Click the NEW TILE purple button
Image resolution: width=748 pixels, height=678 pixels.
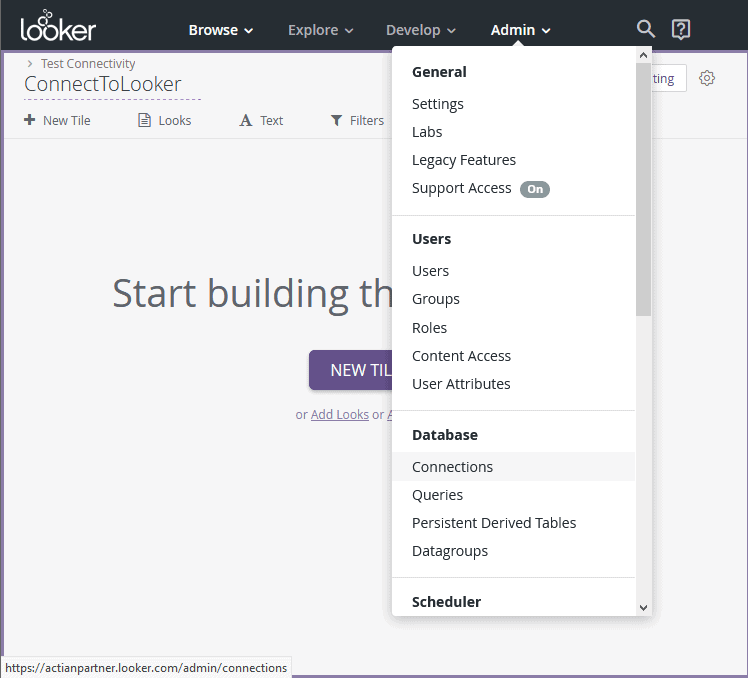pos(351,370)
